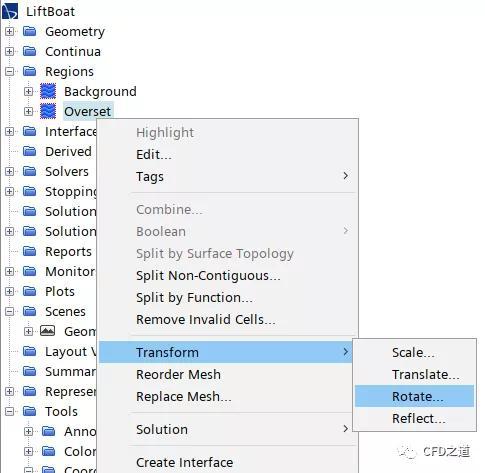Select the Overset region item
This screenshot has height=473, width=485.
click(x=88, y=111)
